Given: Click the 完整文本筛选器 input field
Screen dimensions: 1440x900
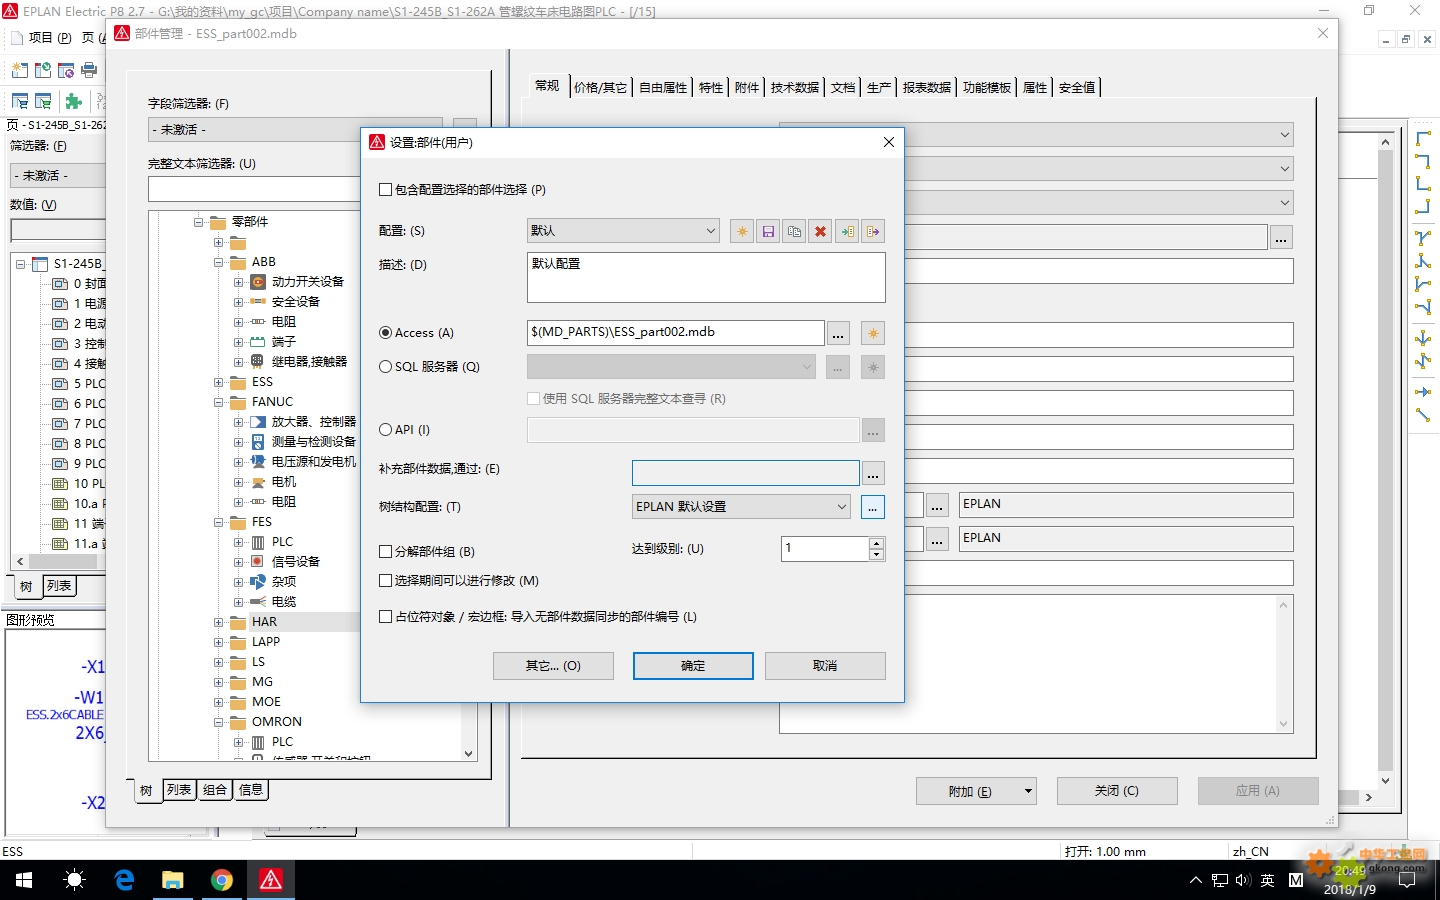Looking at the screenshot, I should (x=254, y=190).
